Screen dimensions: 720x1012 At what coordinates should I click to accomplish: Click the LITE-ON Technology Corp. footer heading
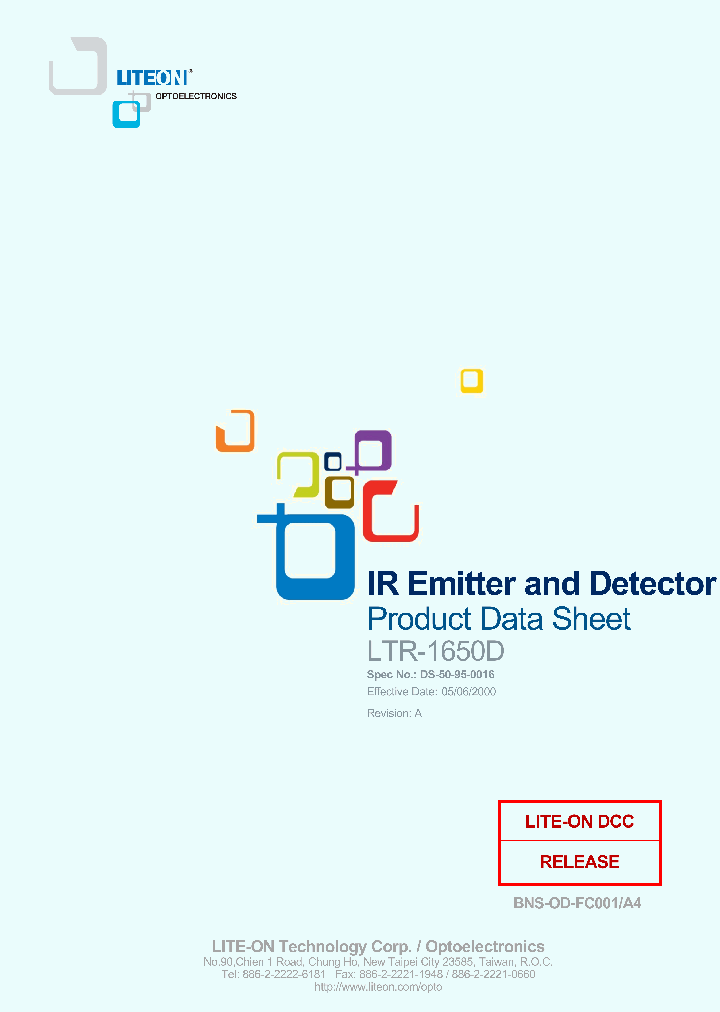point(378,946)
